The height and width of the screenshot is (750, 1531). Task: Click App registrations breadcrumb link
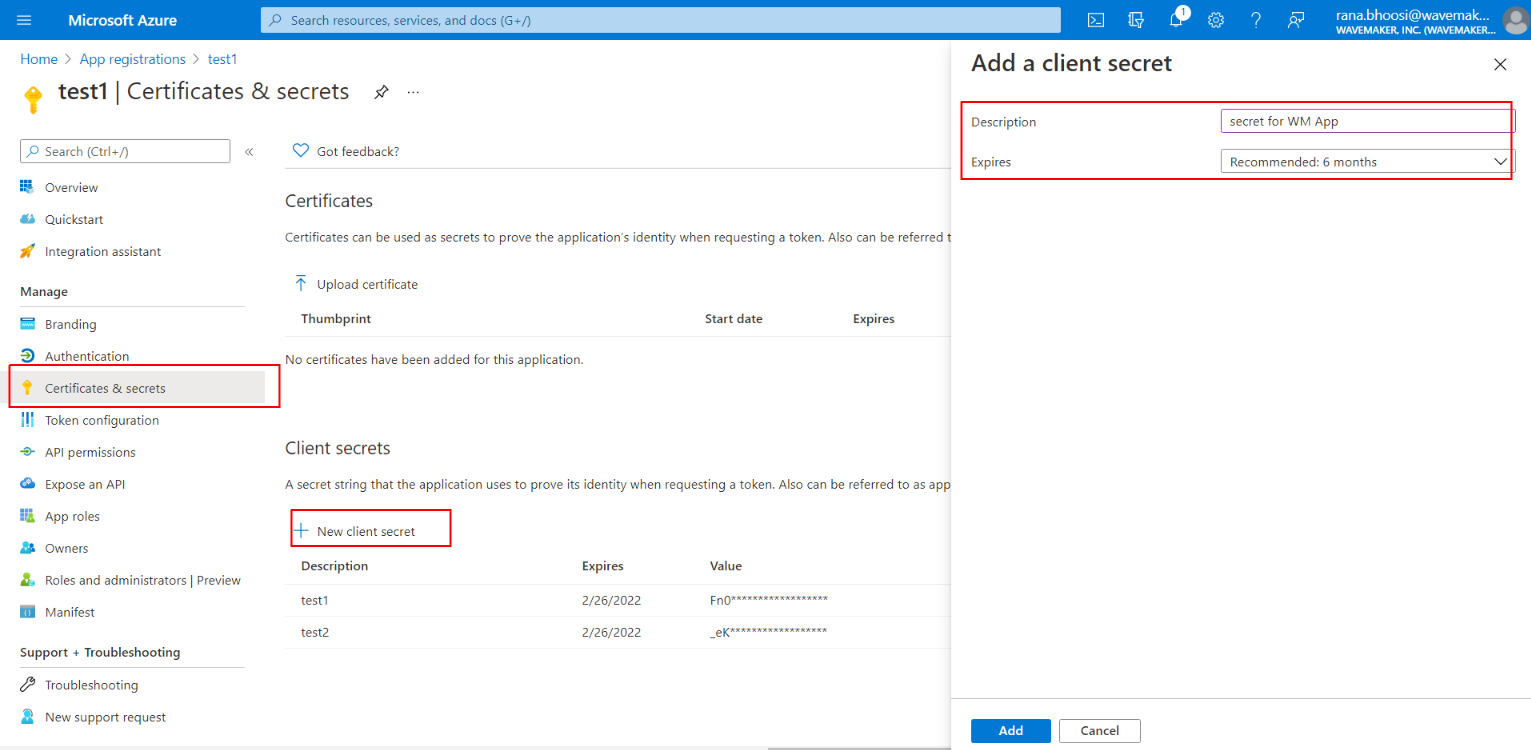(x=132, y=59)
